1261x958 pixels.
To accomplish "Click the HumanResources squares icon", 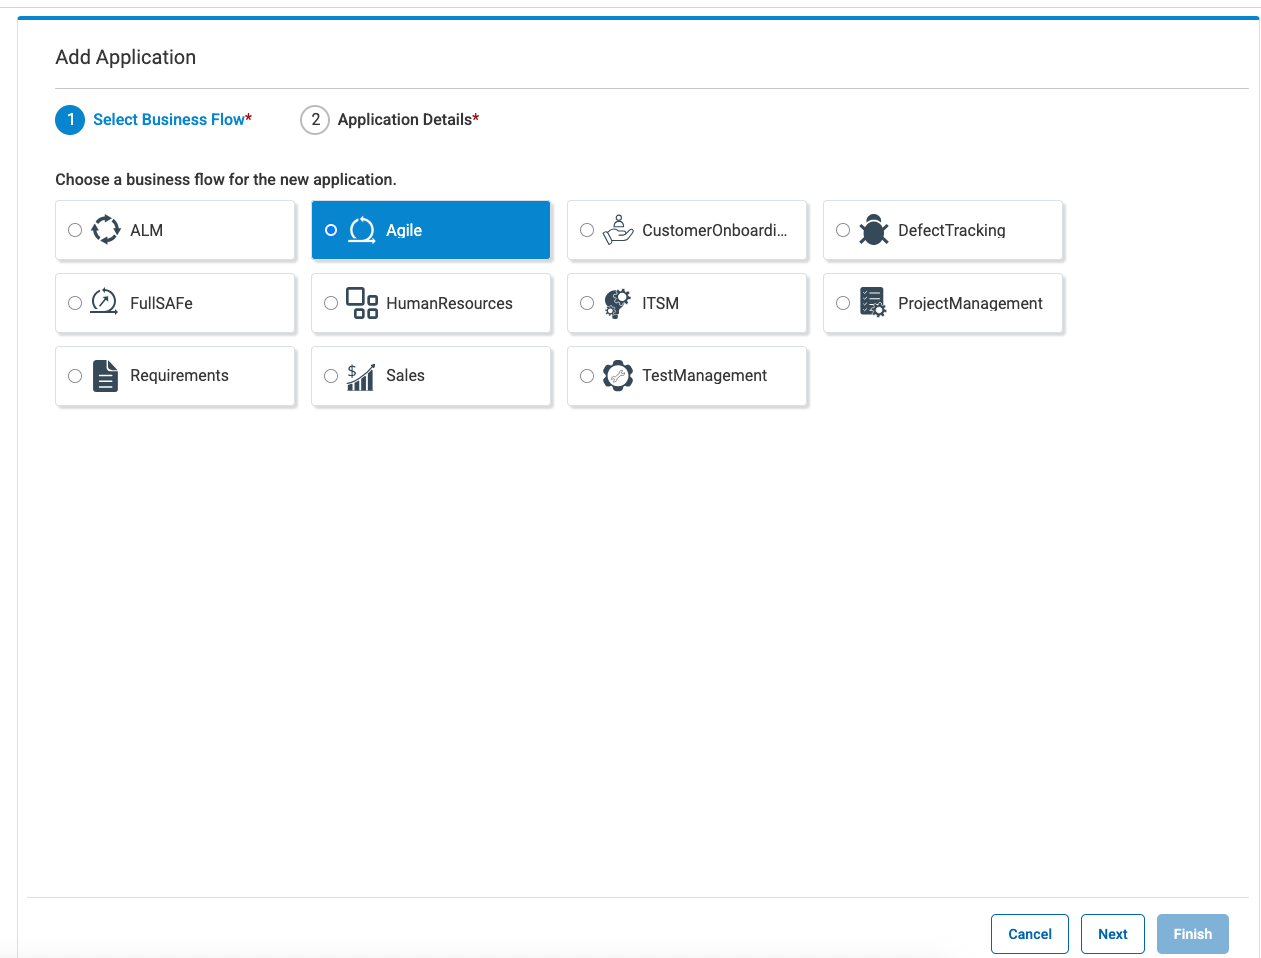I will coord(362,303).
